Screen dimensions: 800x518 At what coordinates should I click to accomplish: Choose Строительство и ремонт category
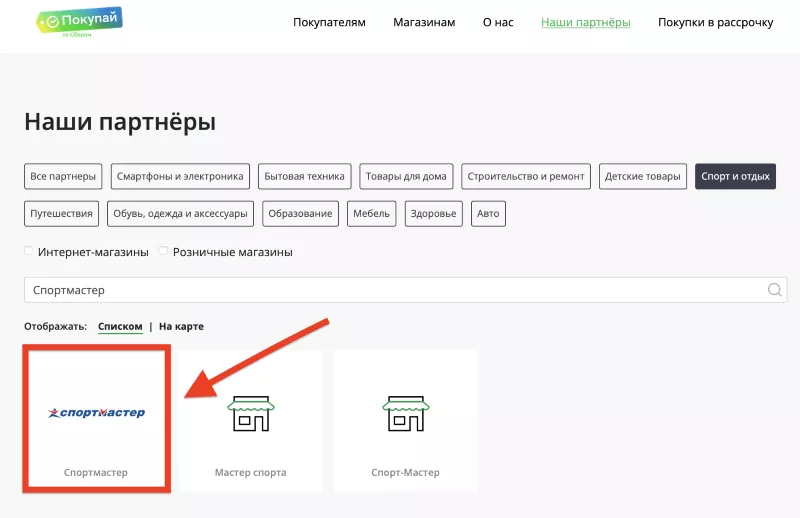click(x=526, y=176)
